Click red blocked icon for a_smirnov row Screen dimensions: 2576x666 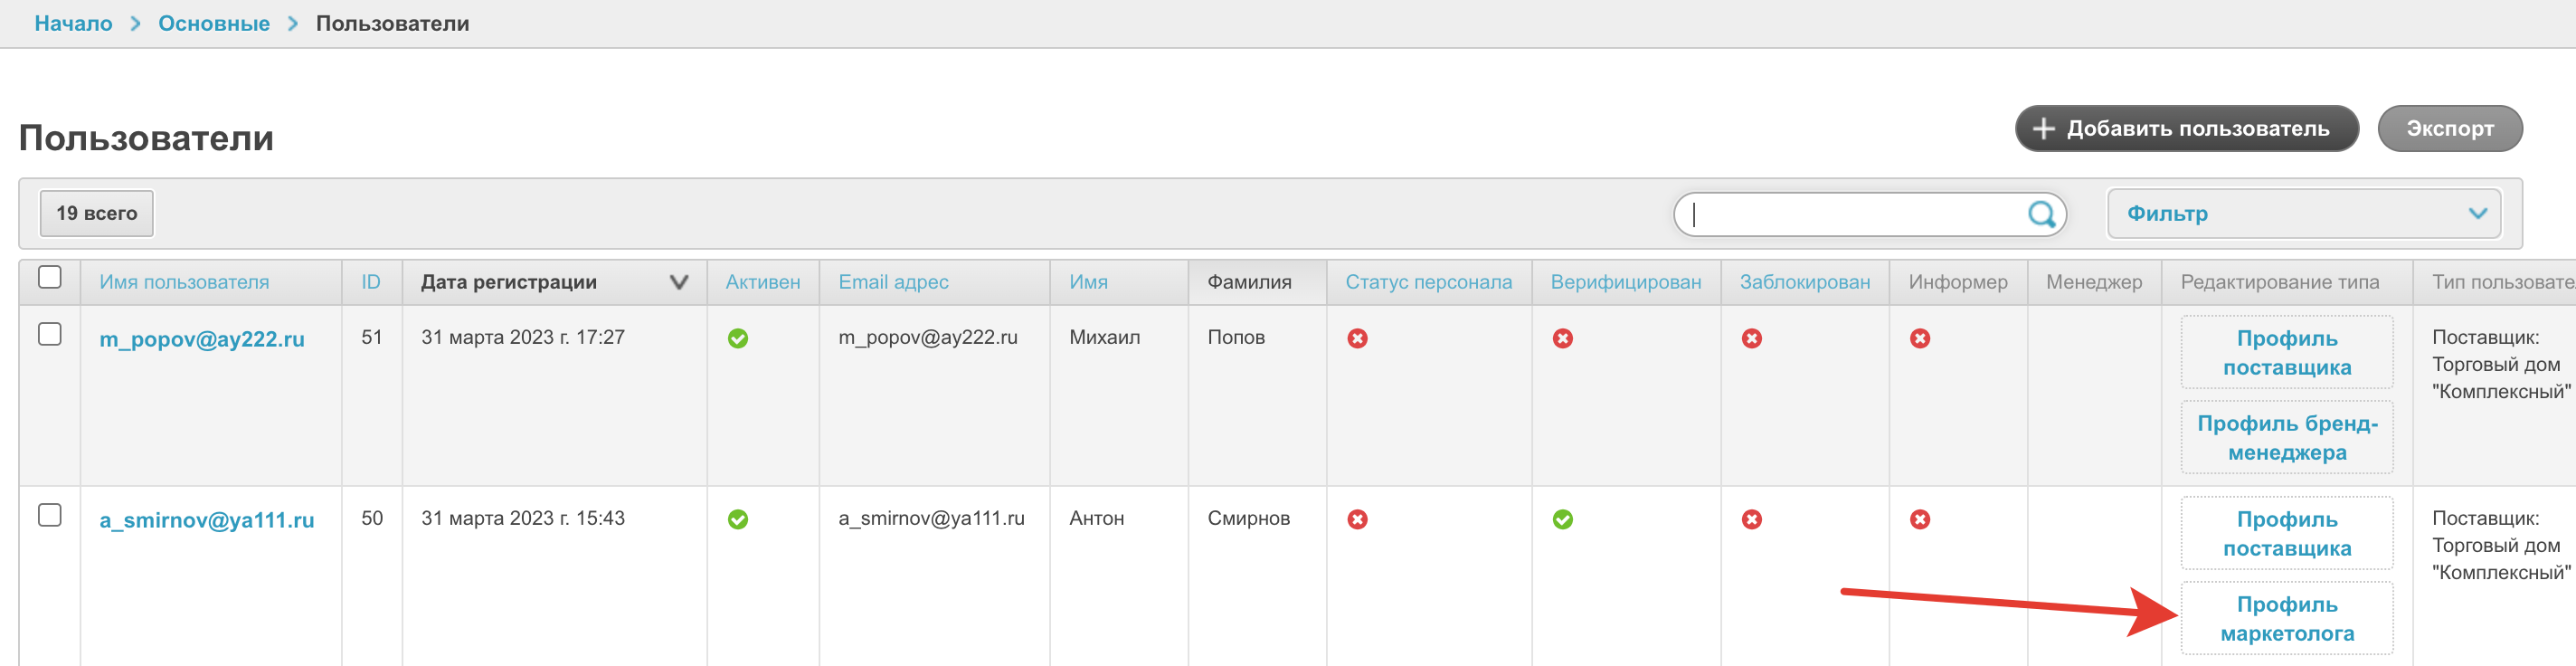pos(1751,520)
